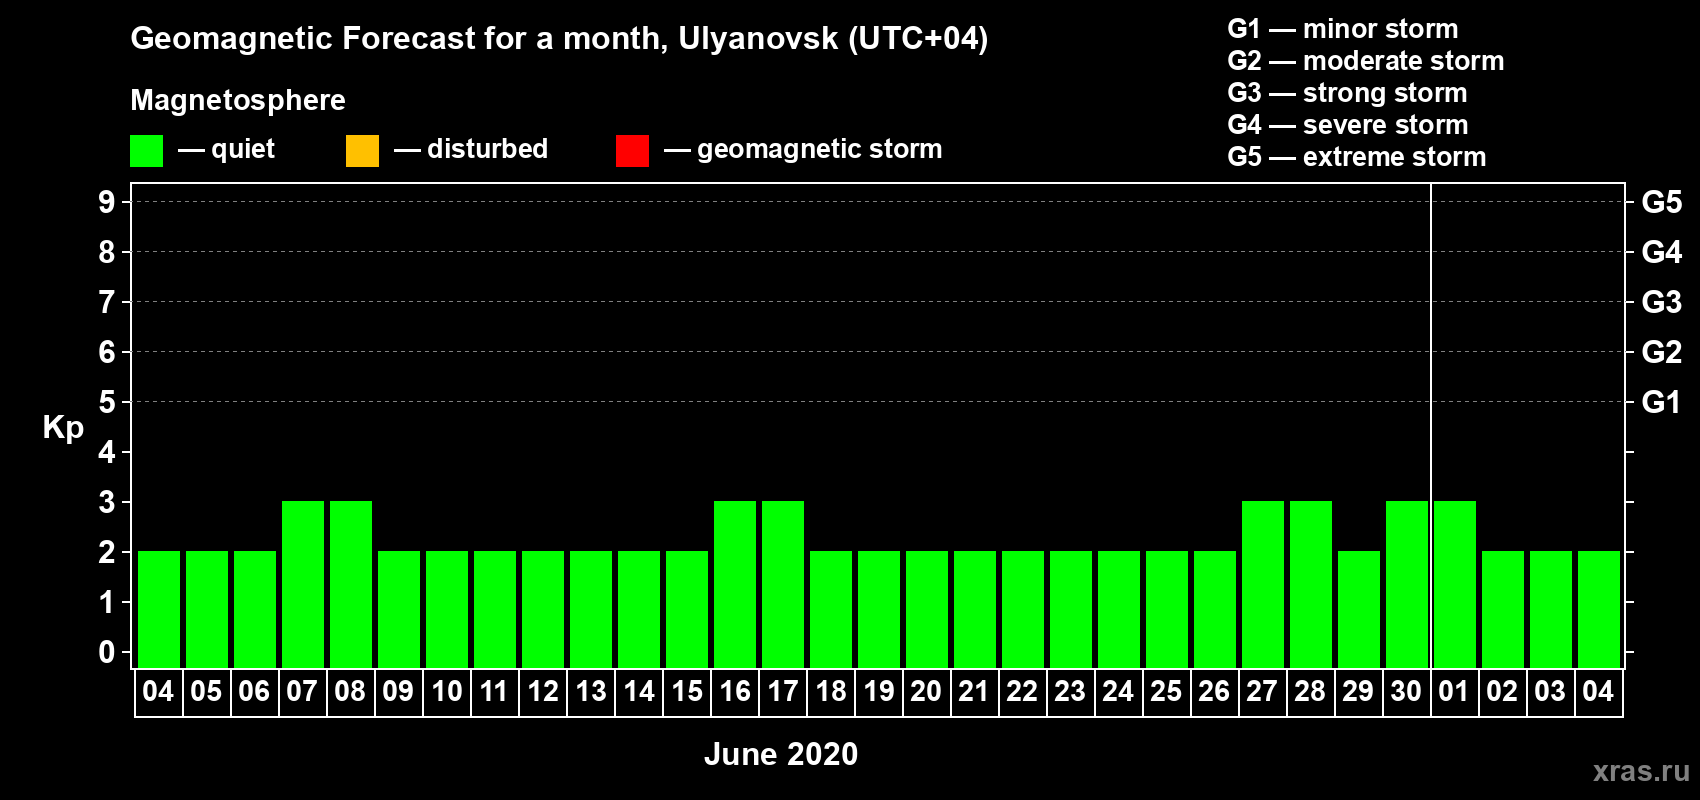The height and width of the screenshot is (800, 1700).
Task: Click the green bar above date 28
Action: pyautogui.click(x=1311, y=584)
